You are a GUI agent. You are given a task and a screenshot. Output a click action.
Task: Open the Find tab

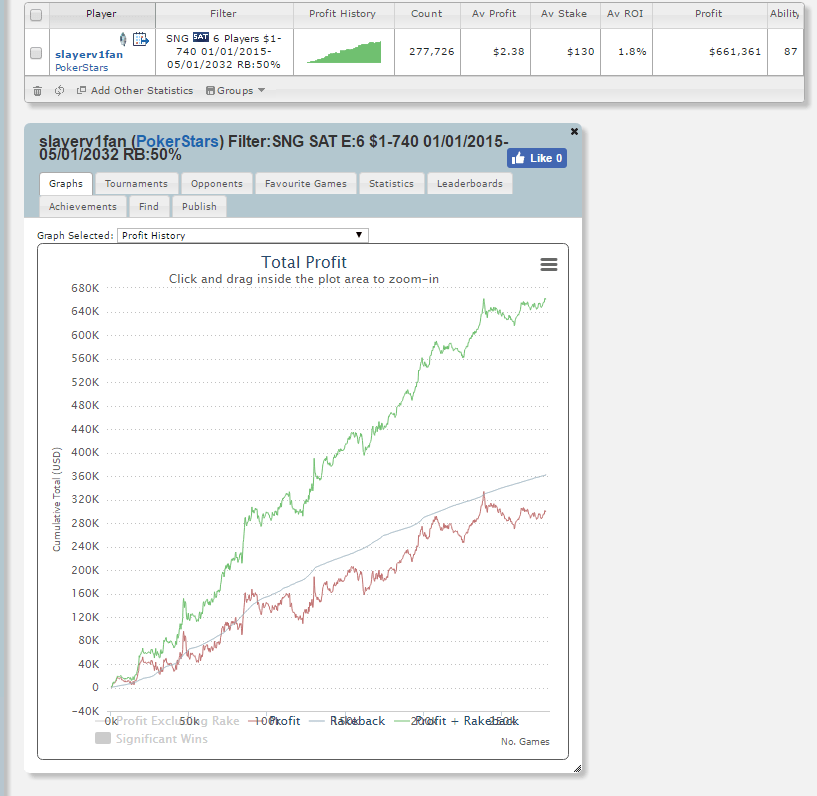[x=149, y=206]
